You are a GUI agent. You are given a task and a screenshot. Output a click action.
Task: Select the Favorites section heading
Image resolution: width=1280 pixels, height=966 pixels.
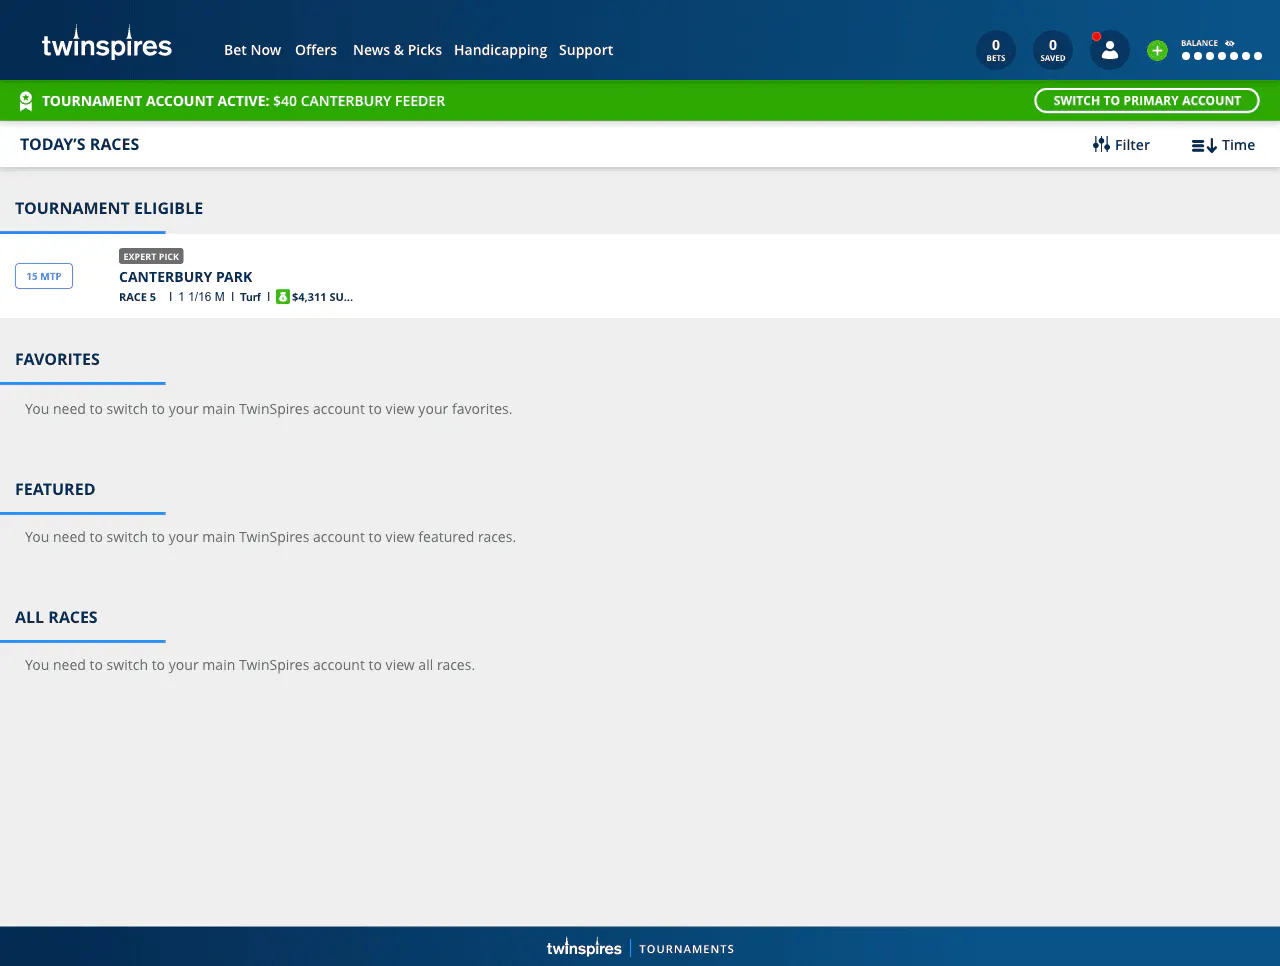[57, 359]
